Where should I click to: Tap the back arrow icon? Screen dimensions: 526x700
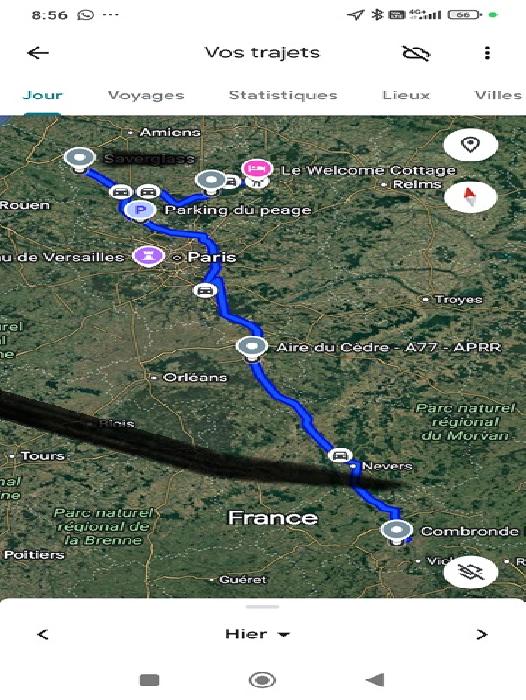pos(38,53)
